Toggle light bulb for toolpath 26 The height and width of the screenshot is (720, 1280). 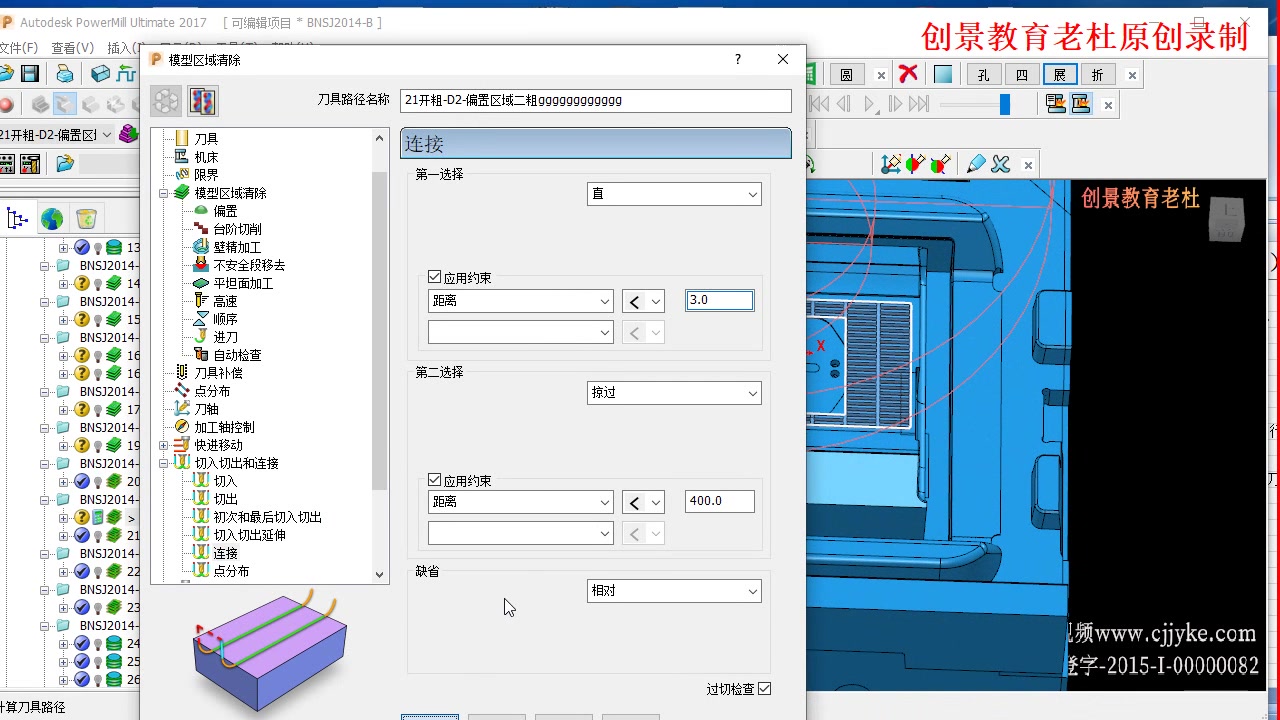[98, 679]
